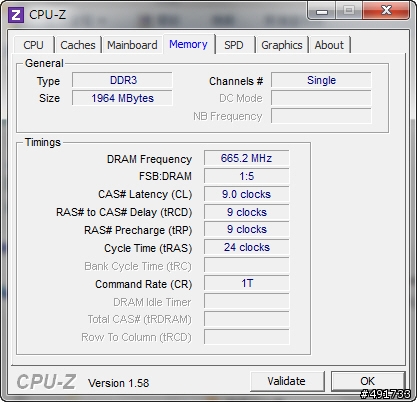Click the CAS# Latency 9.0 clocks value

pyautogui.click(x=247, y=194)
